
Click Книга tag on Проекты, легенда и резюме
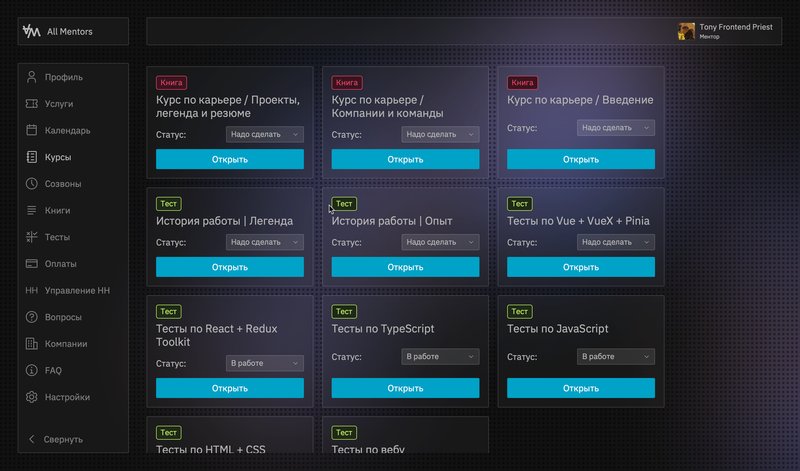(171, 83)
